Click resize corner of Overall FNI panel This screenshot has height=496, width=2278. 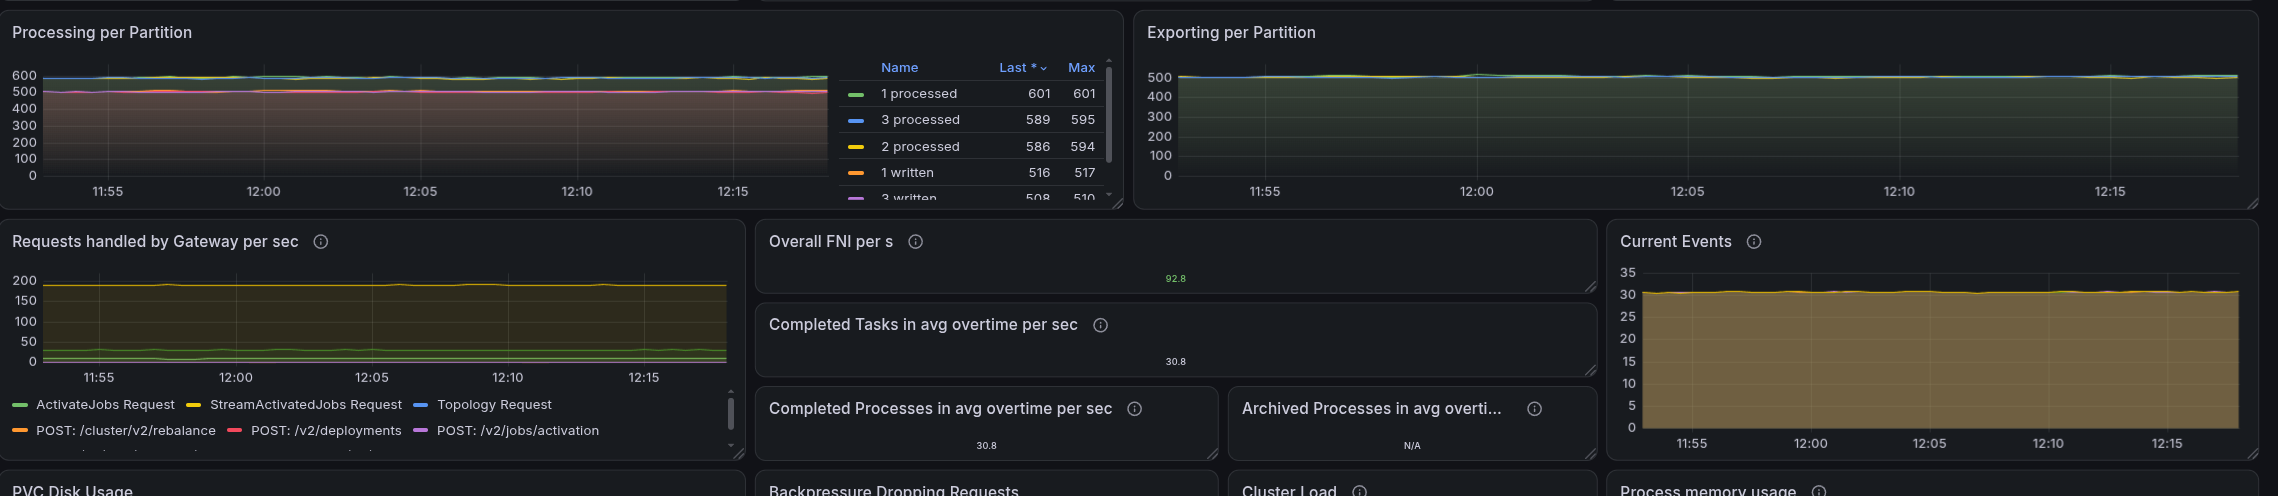click(x=1590, y=287)
